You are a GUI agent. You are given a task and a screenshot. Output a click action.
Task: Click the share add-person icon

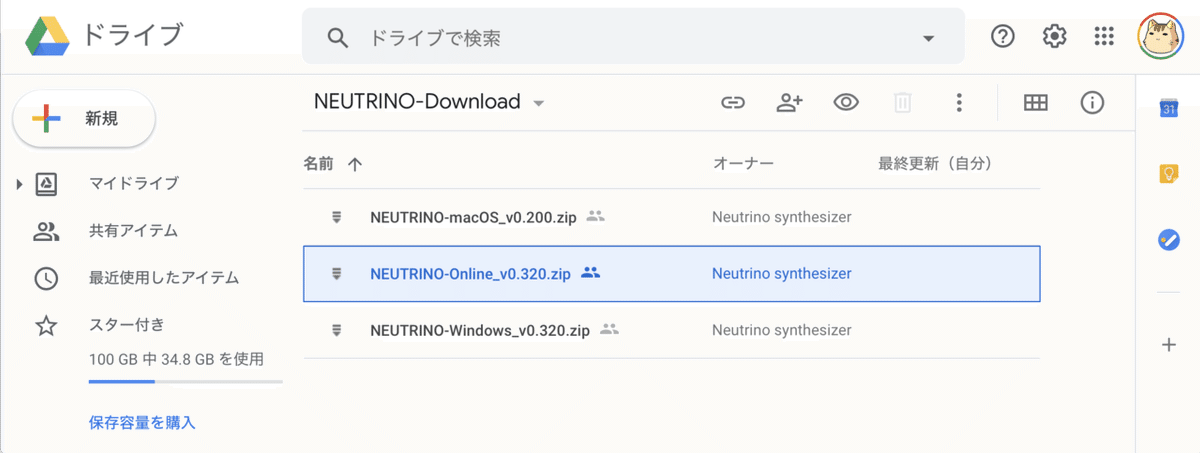pos(790,102)
